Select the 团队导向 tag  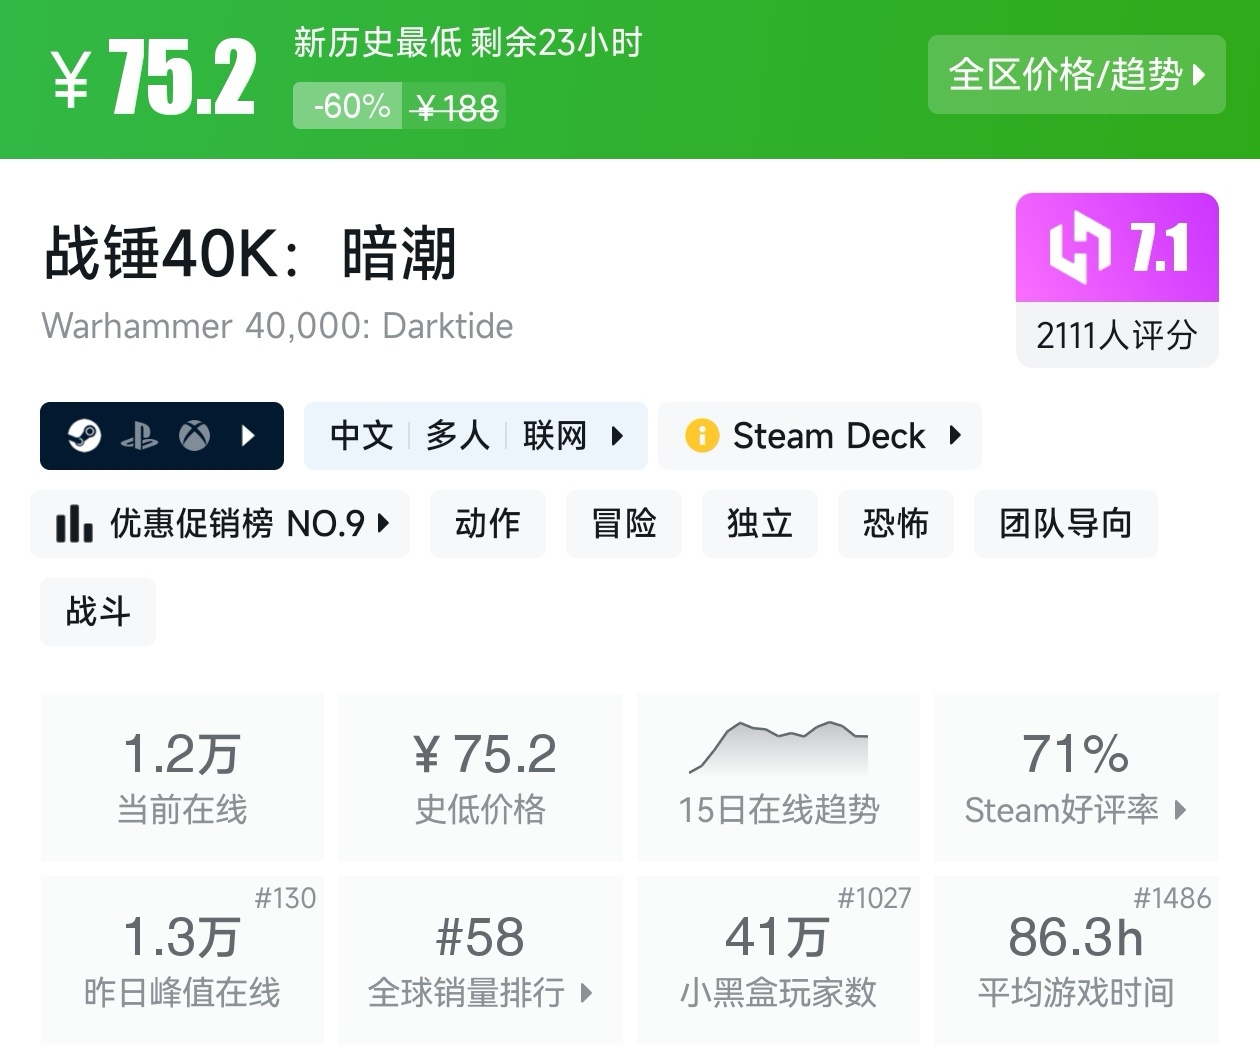(1065, 523)
